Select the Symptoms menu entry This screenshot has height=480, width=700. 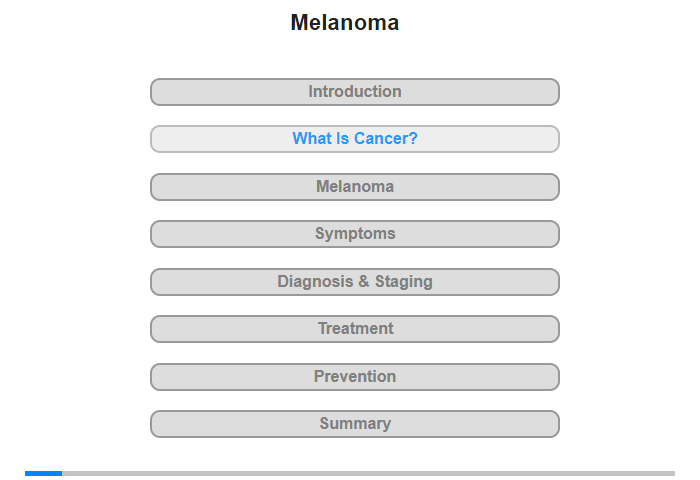point(354,234)
